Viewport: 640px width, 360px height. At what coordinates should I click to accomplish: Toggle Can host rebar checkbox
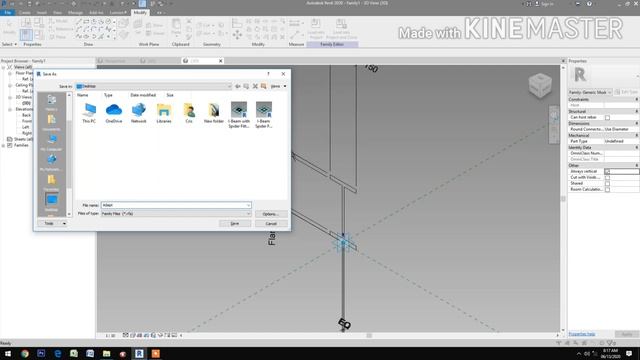click(x=607, y=118)
